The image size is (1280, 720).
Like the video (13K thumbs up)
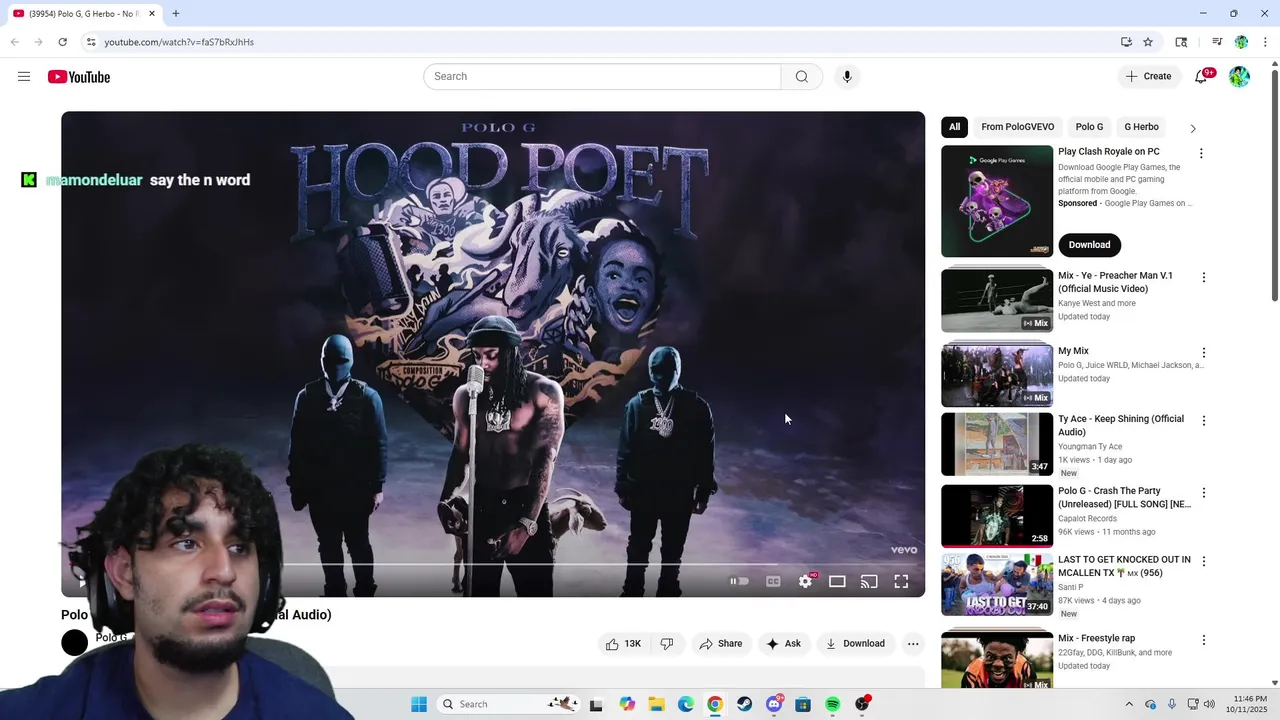(623, 644)
